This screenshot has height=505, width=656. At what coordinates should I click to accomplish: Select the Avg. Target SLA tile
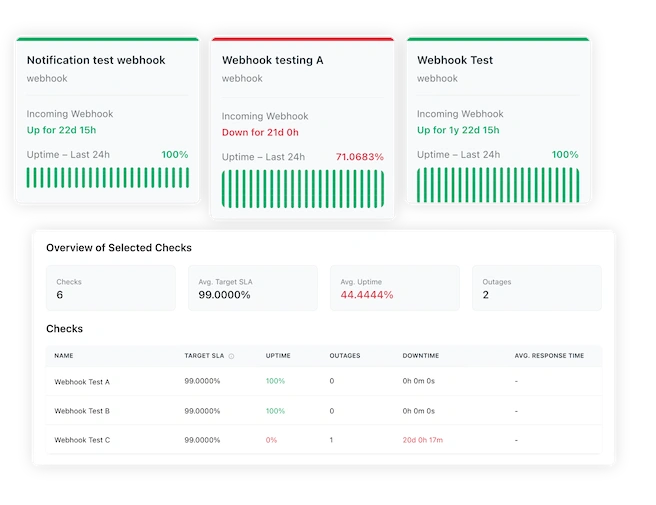click(252, 288)
